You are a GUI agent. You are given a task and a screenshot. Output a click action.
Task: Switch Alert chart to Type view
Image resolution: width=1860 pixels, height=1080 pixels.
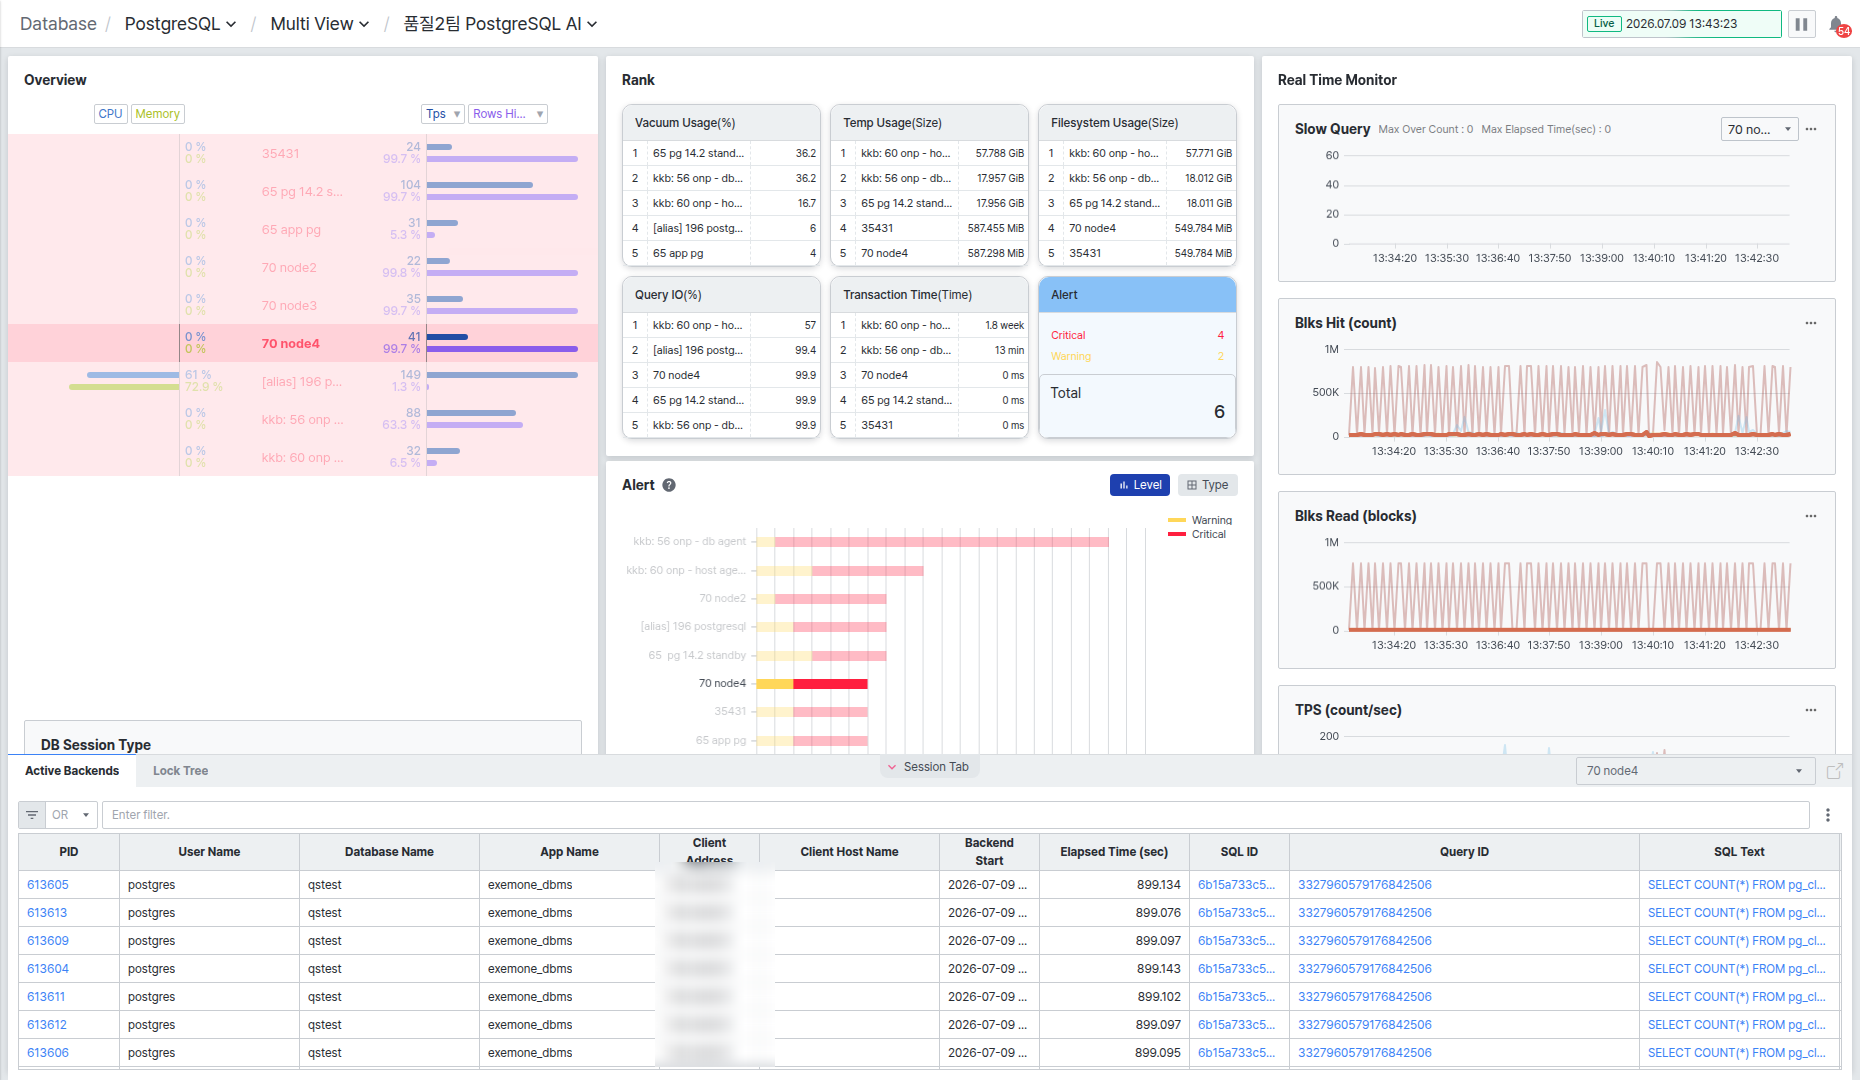(1208, 485)
